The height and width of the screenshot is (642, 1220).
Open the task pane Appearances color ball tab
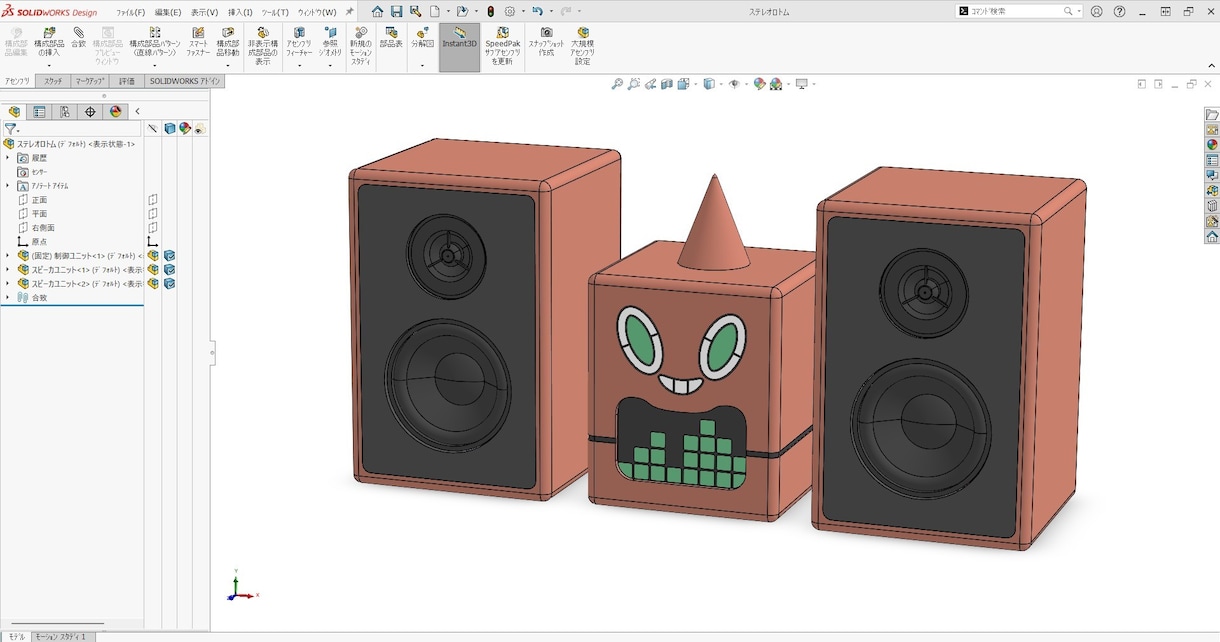click(x=1212, y=145)
